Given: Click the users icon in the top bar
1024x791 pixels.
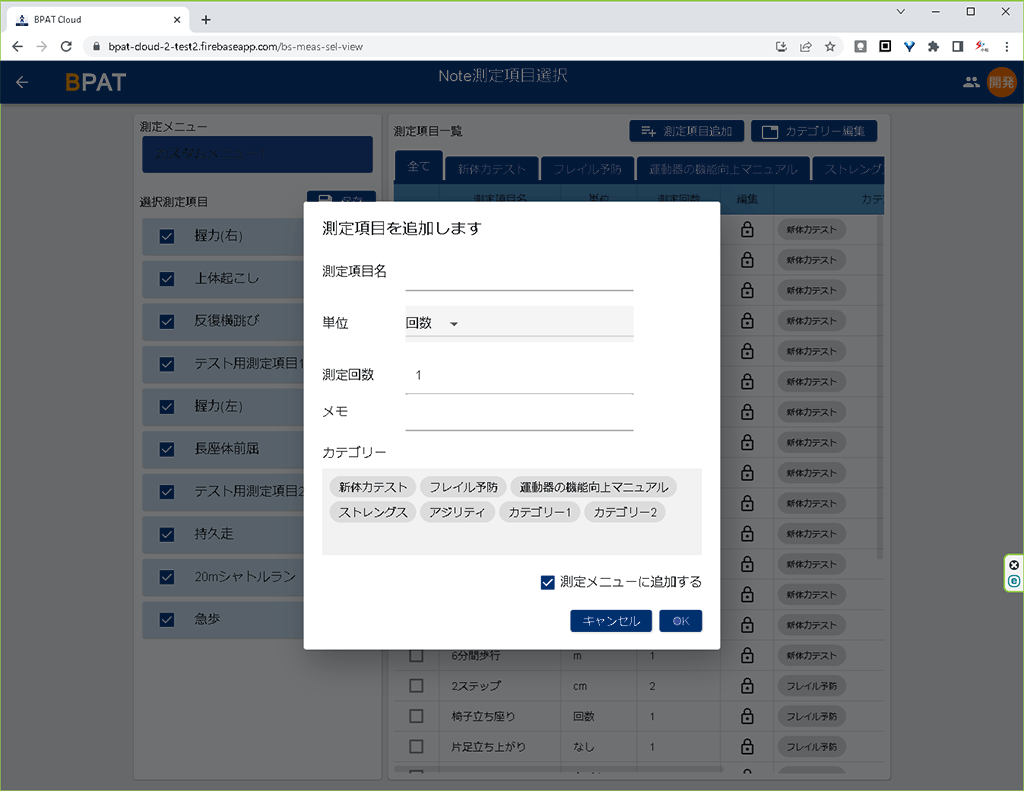Looking at the screenshot, I should [971, 82].
